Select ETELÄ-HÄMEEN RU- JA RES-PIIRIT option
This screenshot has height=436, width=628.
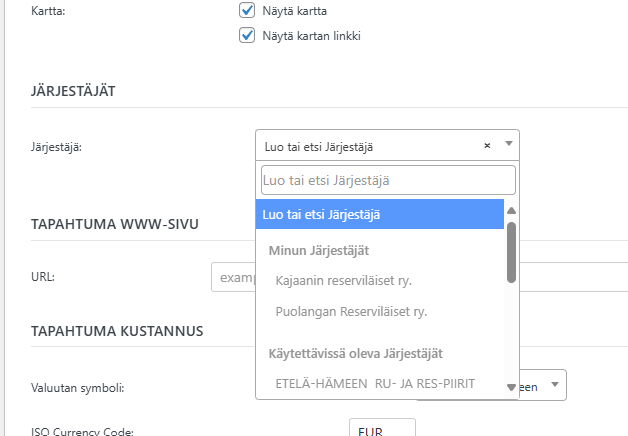pyautogui.click(x=374, y=383)
